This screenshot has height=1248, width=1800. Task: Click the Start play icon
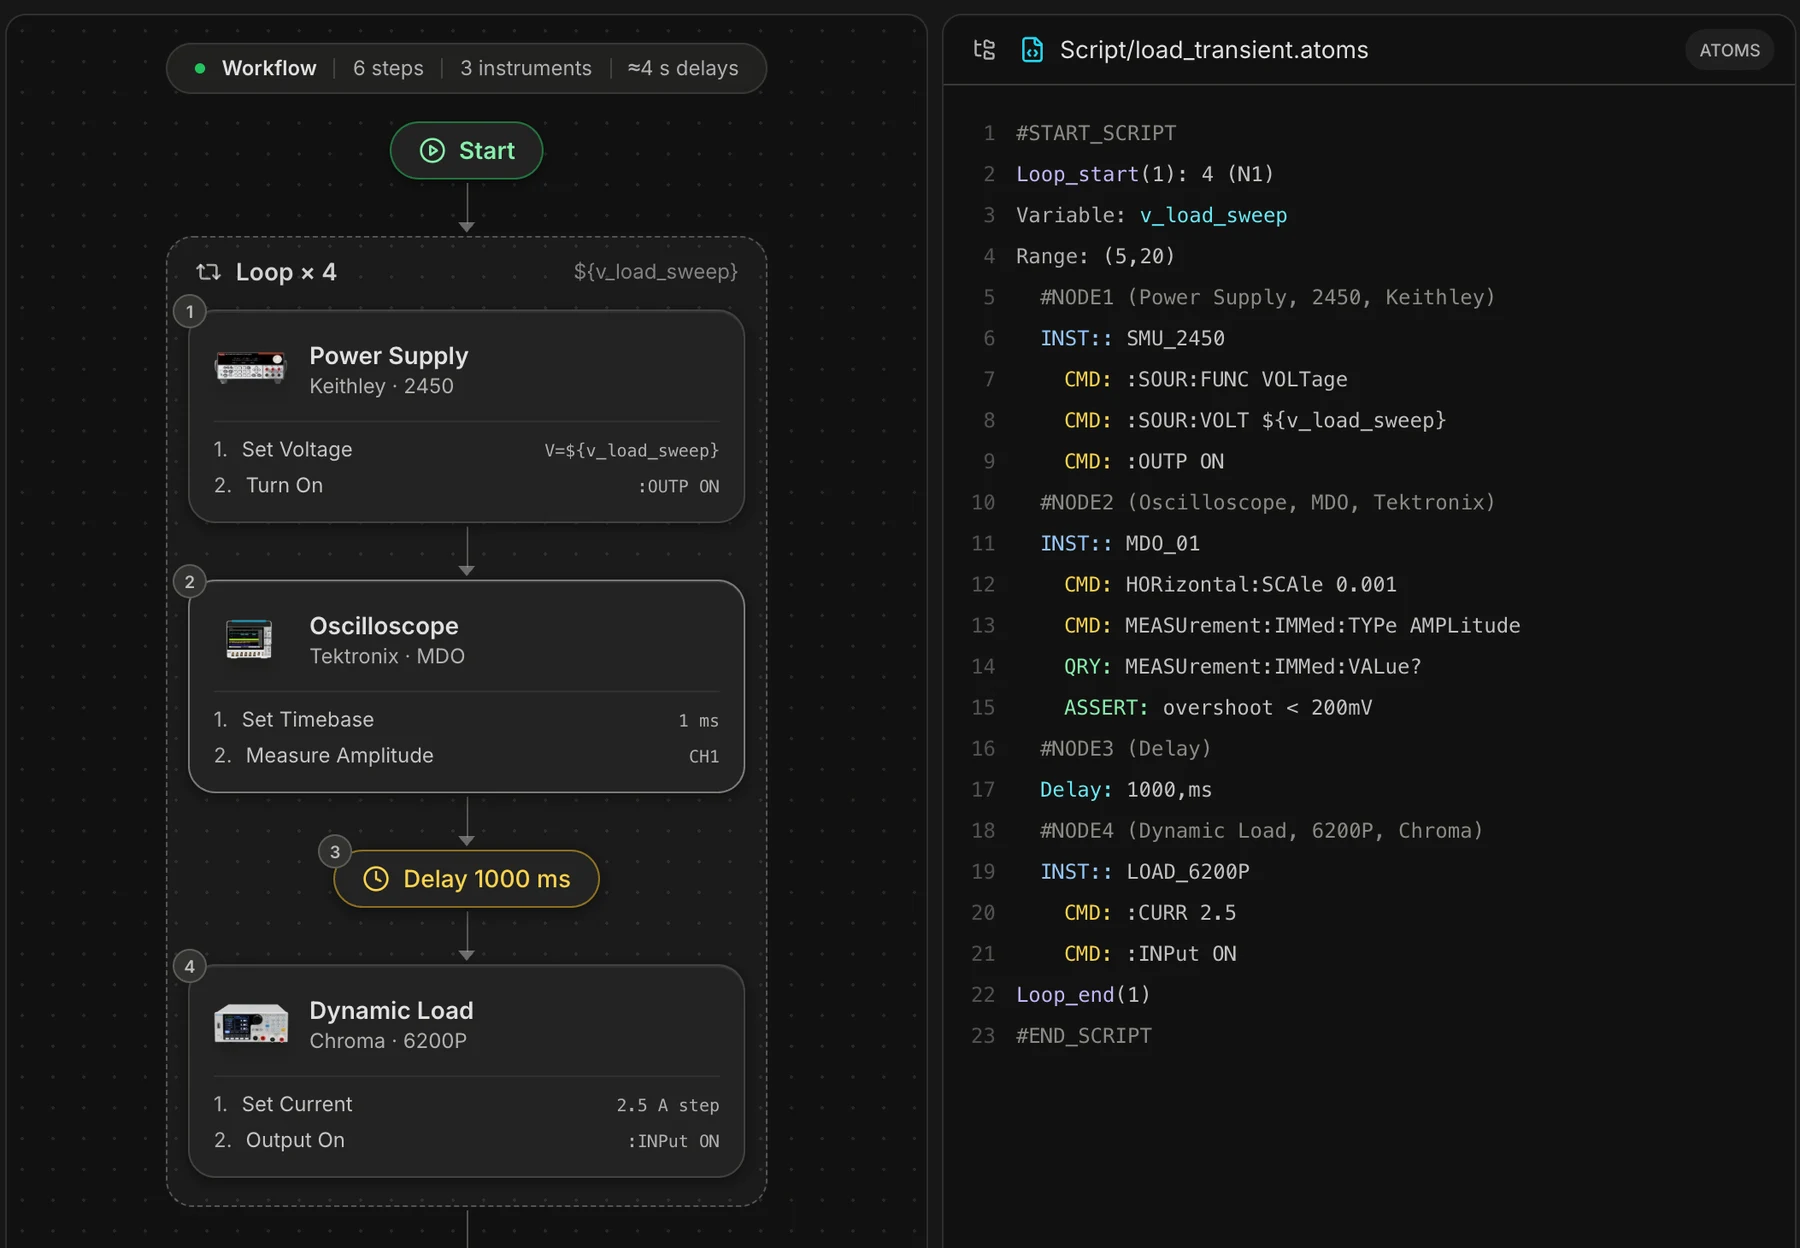pos(432,151)
